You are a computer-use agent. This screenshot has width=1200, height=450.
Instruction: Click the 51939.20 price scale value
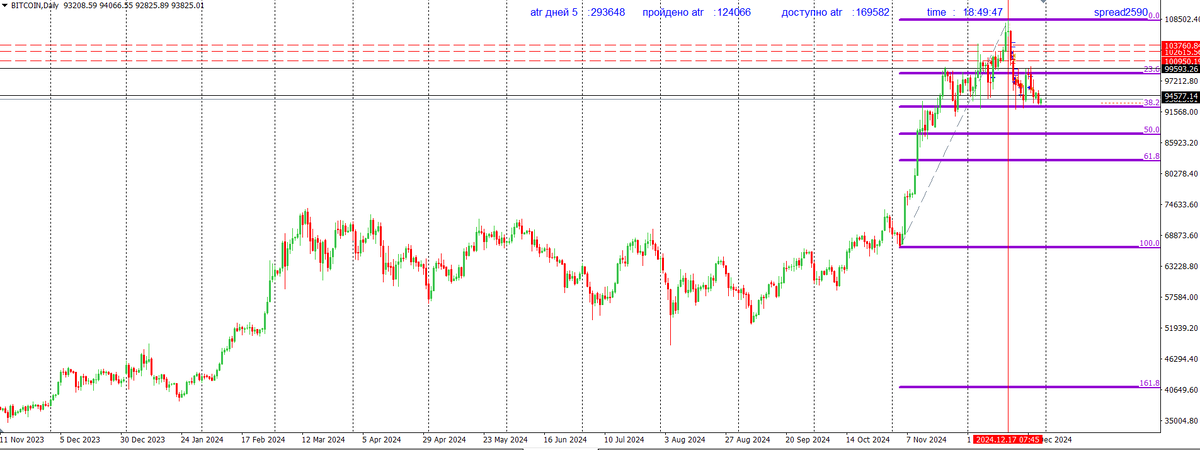(1181, 328)
